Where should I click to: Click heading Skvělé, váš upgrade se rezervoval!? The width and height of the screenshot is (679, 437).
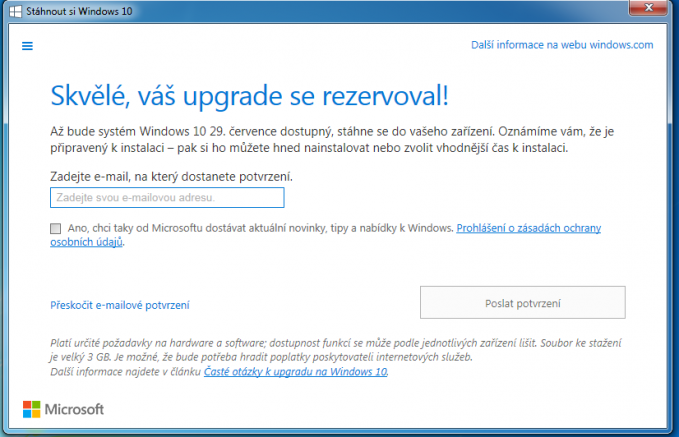point(249,95)
